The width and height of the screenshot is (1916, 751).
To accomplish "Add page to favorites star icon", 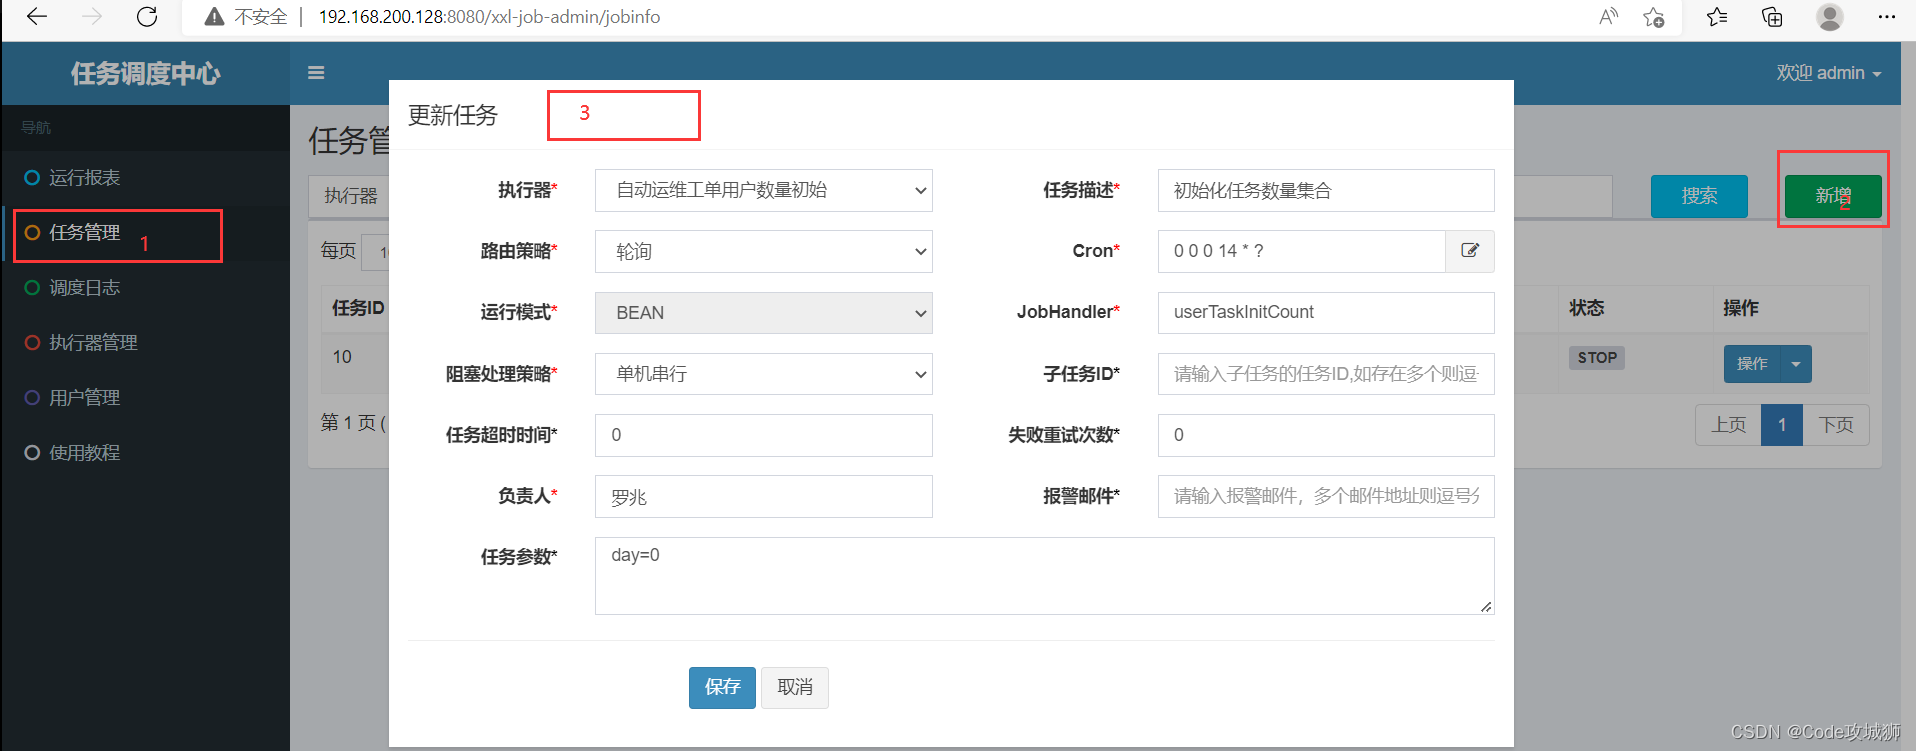I will pyautogui.click(x=1654, y=17).
